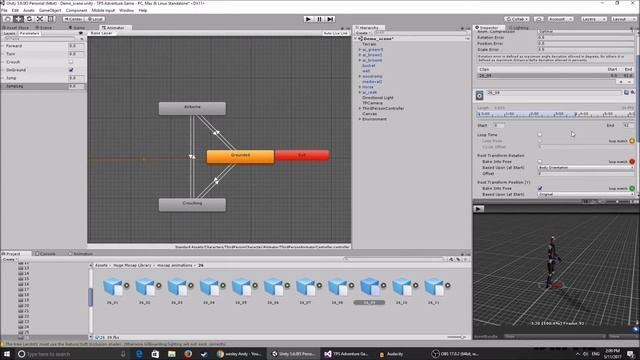This screenshot has height=360, width=640.
Task: Open the File menu
Action: (x=4, y=10)
